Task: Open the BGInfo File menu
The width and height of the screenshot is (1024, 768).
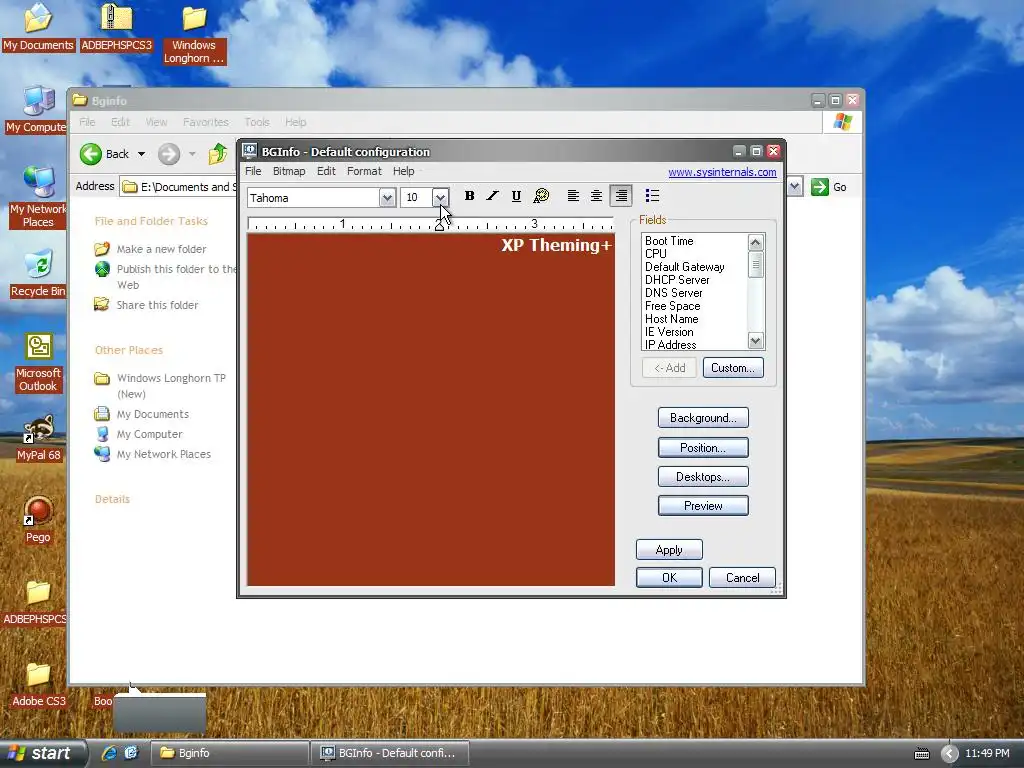Action: [x=253, y=171]
